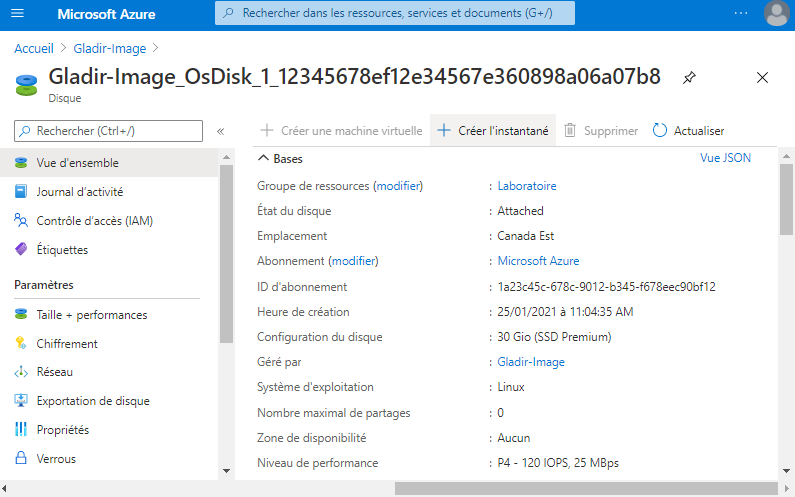
Task: Open the Chiffrement encryption settings
Action: 67,344
